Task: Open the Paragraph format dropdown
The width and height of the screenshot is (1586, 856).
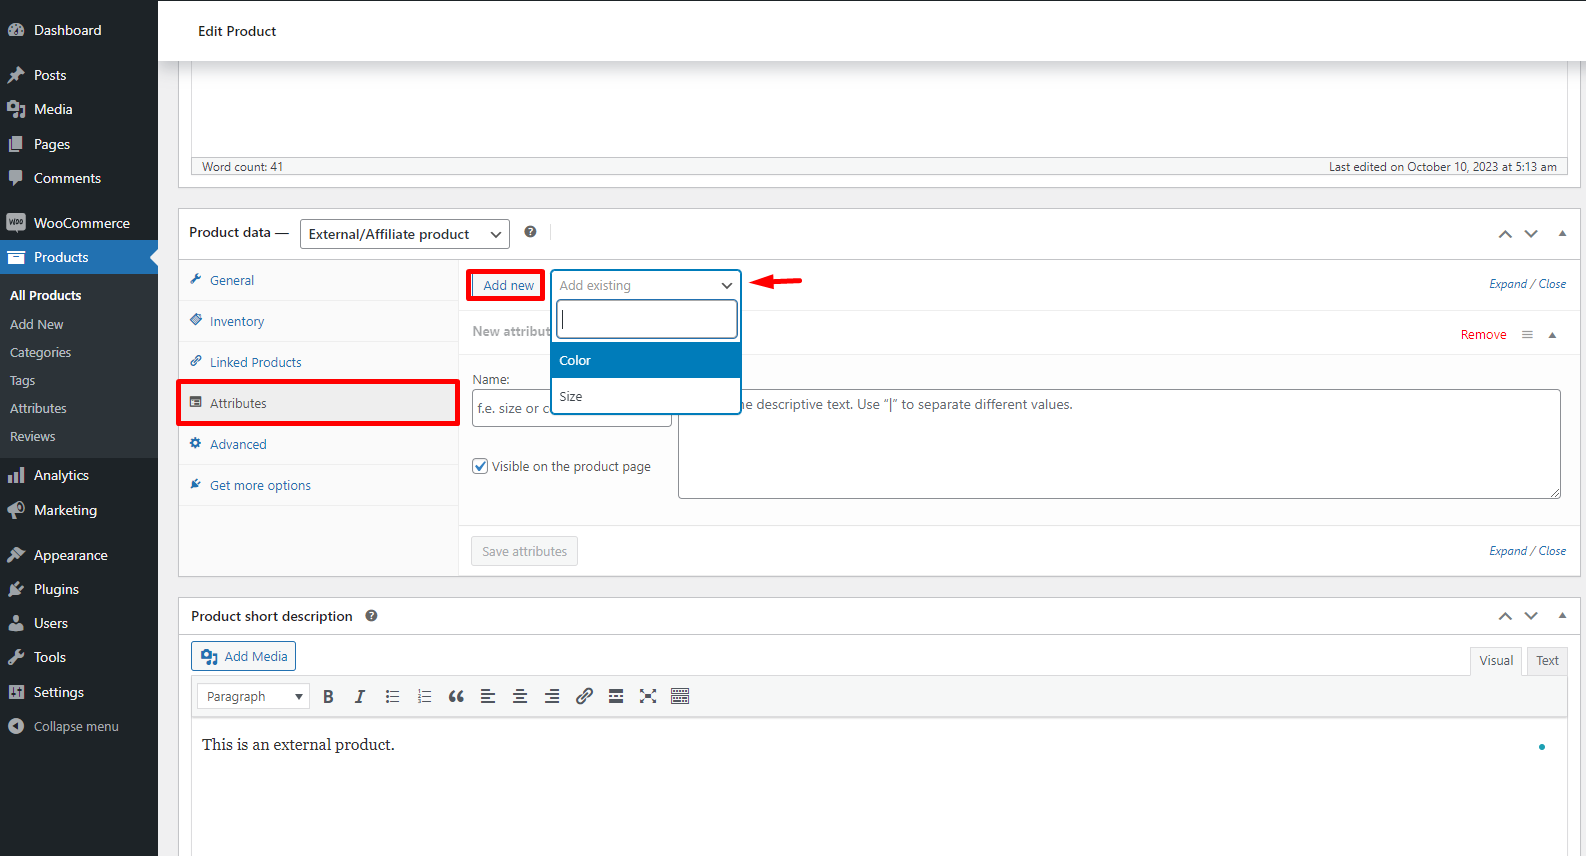Action: [x=253, y=696]
